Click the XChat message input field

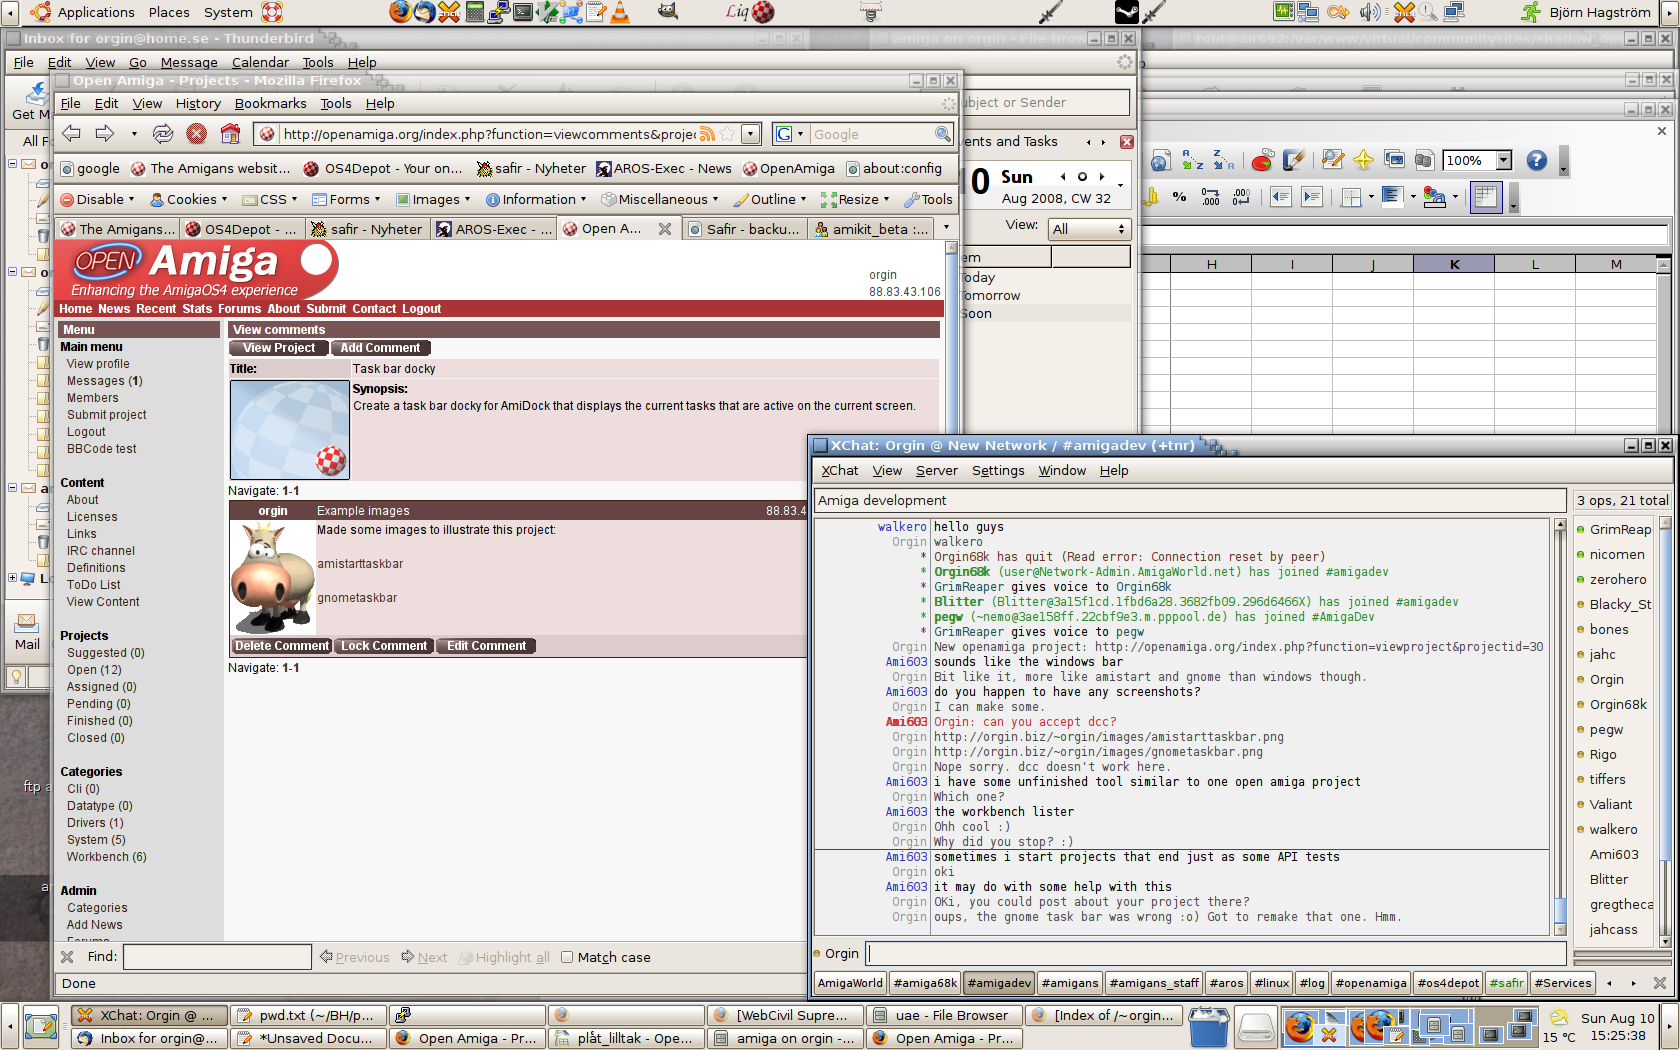(x=1215, y=953)
